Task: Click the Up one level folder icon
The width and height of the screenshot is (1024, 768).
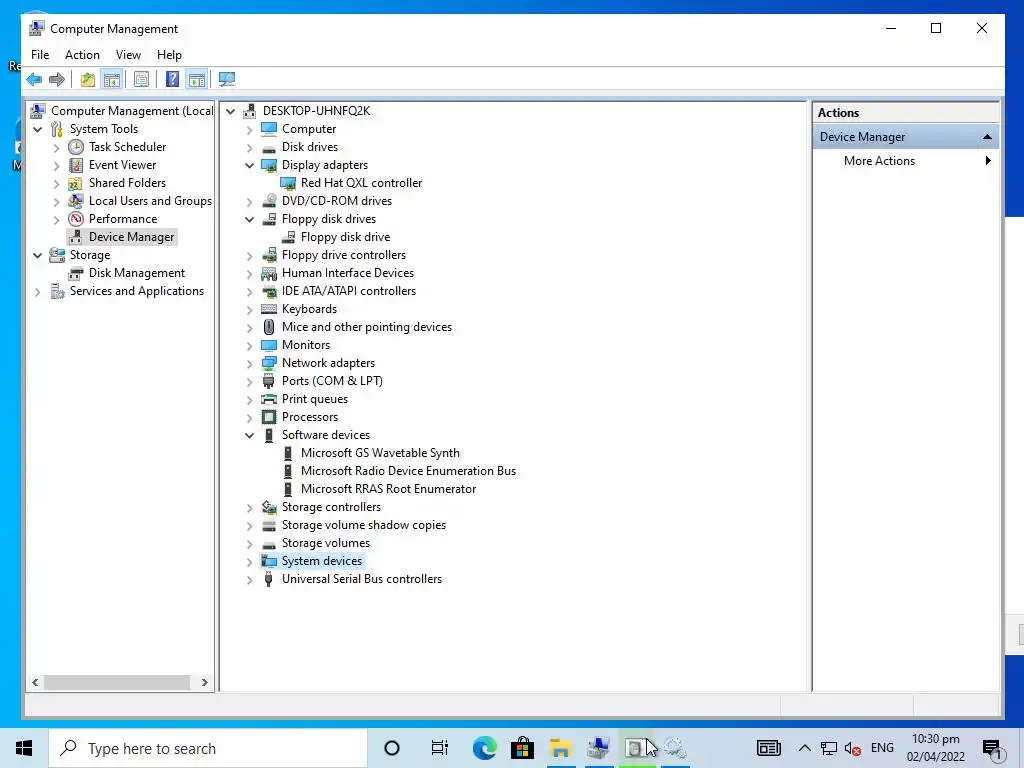Action: tap(88, 80)
